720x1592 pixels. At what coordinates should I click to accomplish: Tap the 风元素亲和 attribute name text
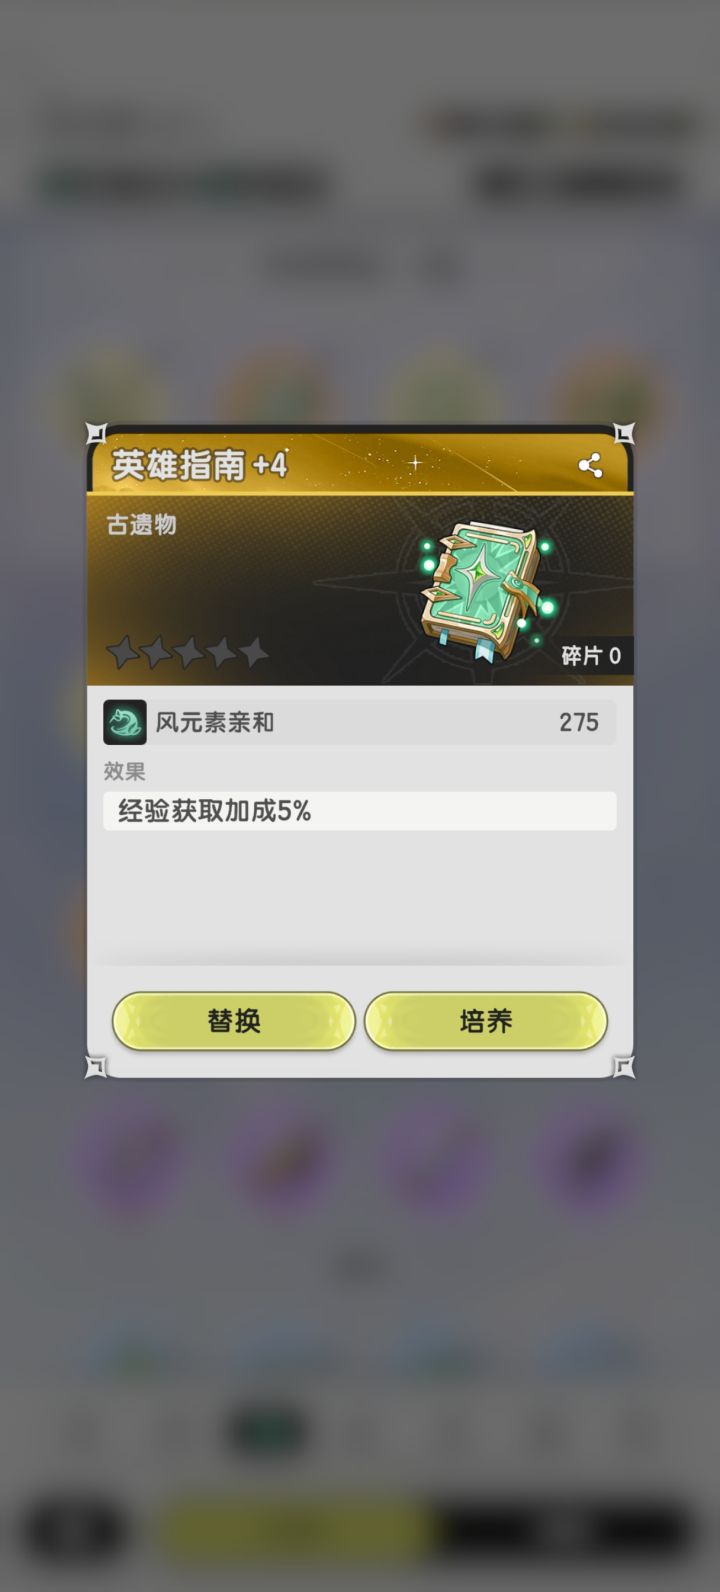pyautogui.click(x=214, y=722)
